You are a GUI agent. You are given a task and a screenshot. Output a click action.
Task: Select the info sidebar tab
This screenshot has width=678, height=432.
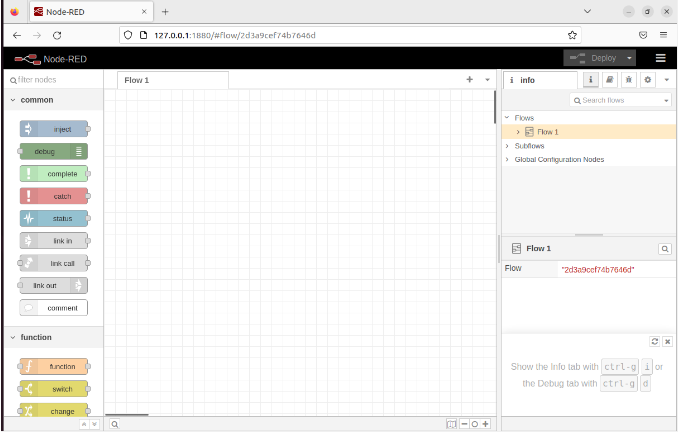540,80
